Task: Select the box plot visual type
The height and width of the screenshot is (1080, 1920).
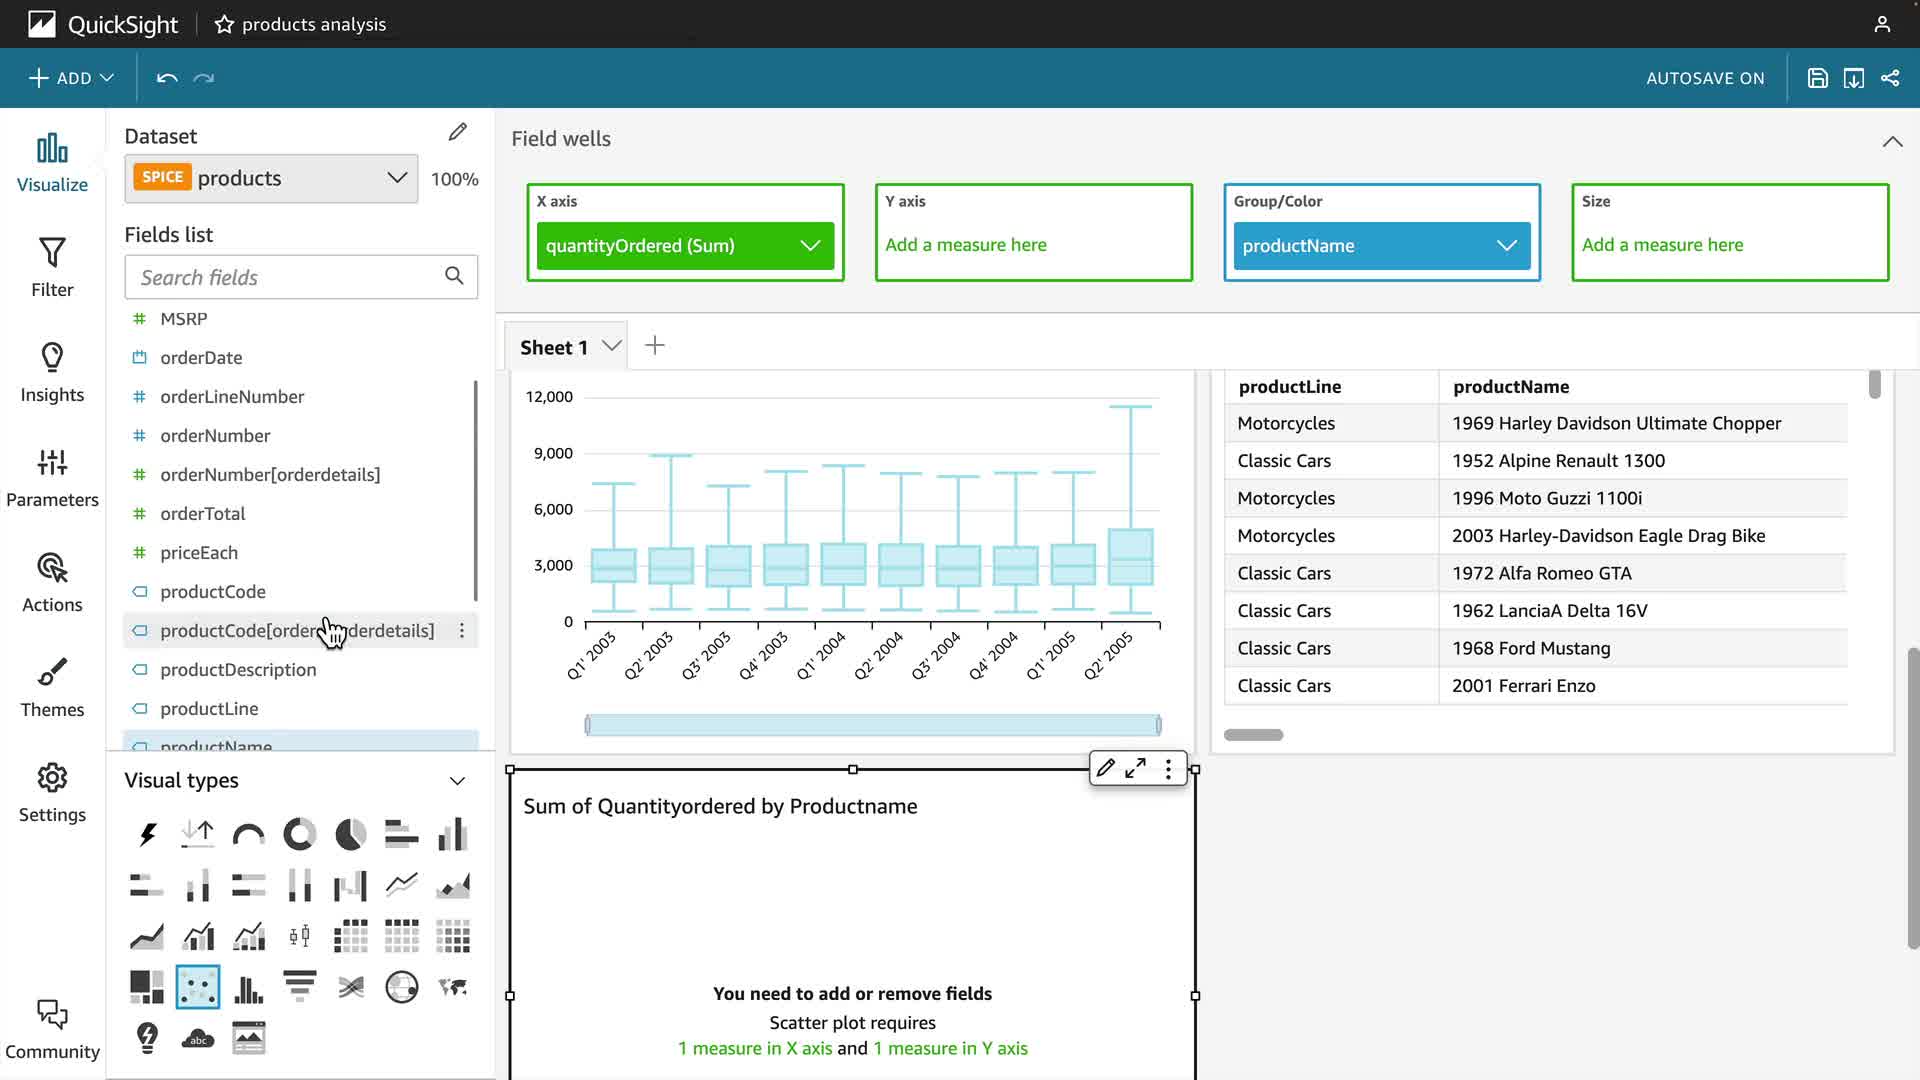Action: [x=299, y=937]
